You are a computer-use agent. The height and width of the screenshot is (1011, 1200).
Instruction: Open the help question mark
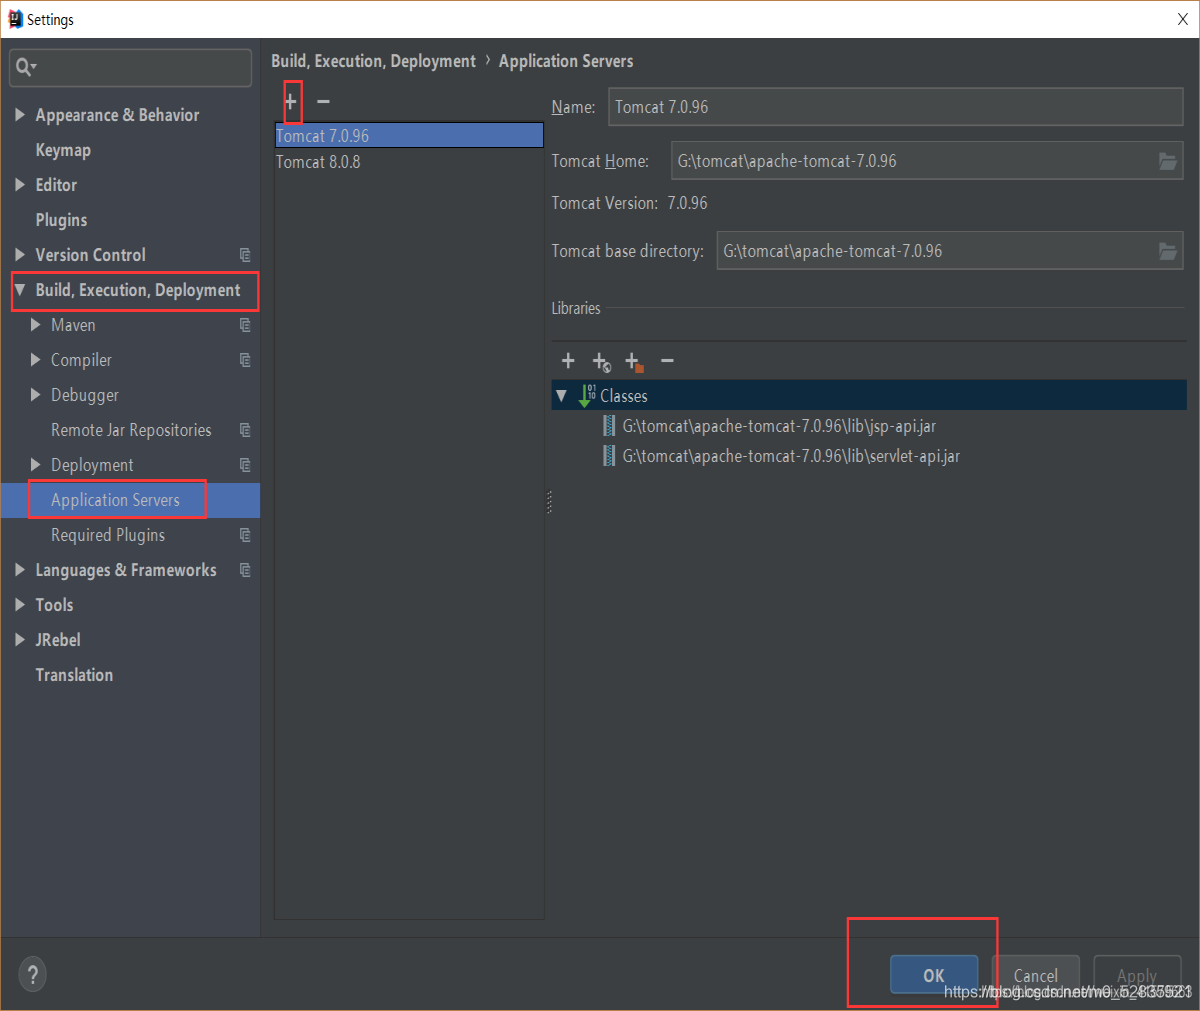[x=32, y=974]
